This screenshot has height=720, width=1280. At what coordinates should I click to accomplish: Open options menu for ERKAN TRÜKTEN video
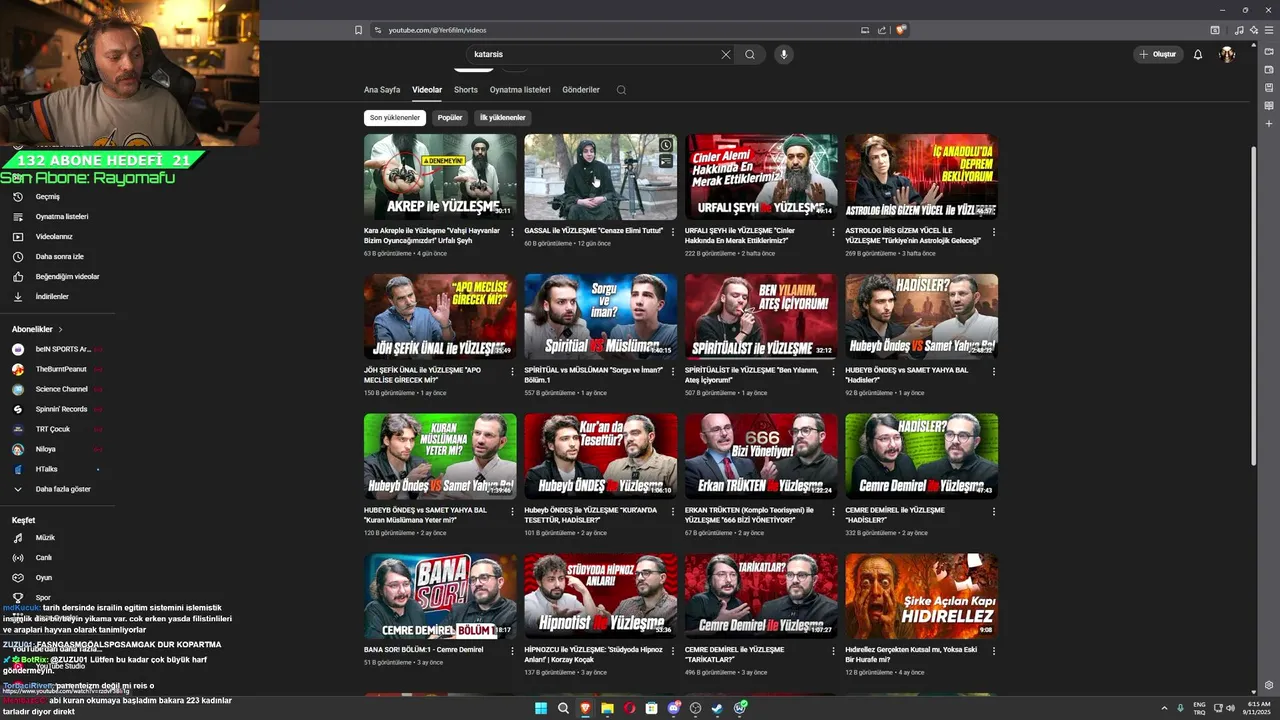click(833, 512)
